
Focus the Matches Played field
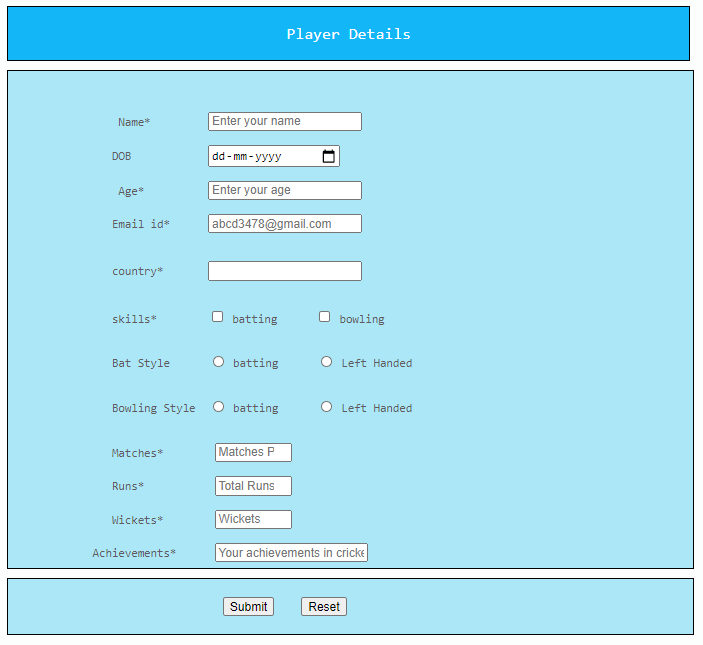[x=253, y=452]
